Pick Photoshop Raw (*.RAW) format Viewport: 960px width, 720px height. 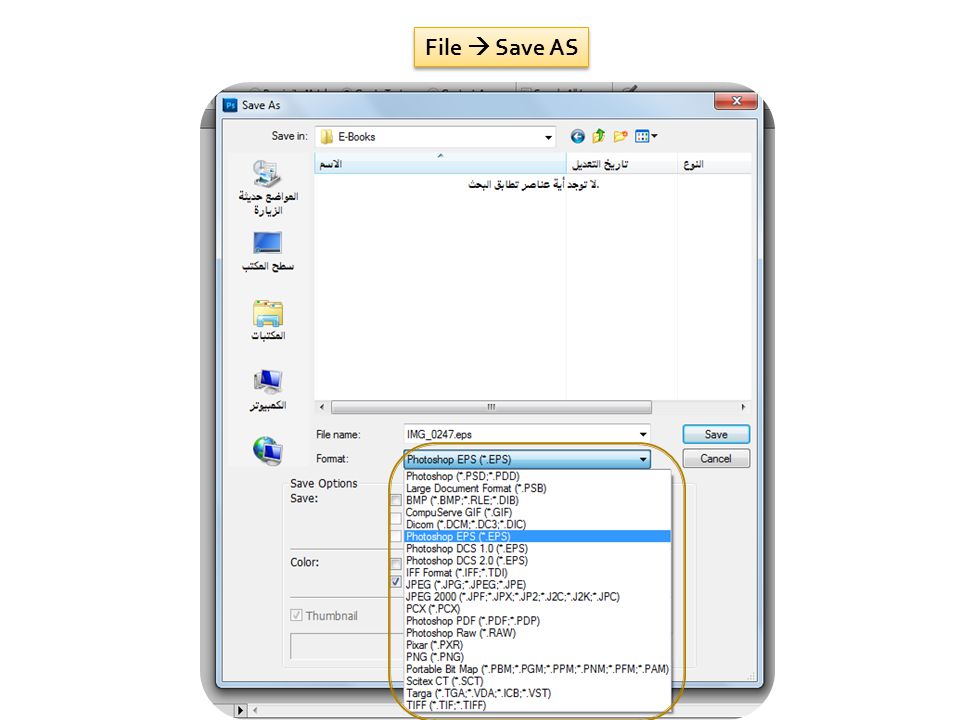pyautogui.click(x=538, y=633)
